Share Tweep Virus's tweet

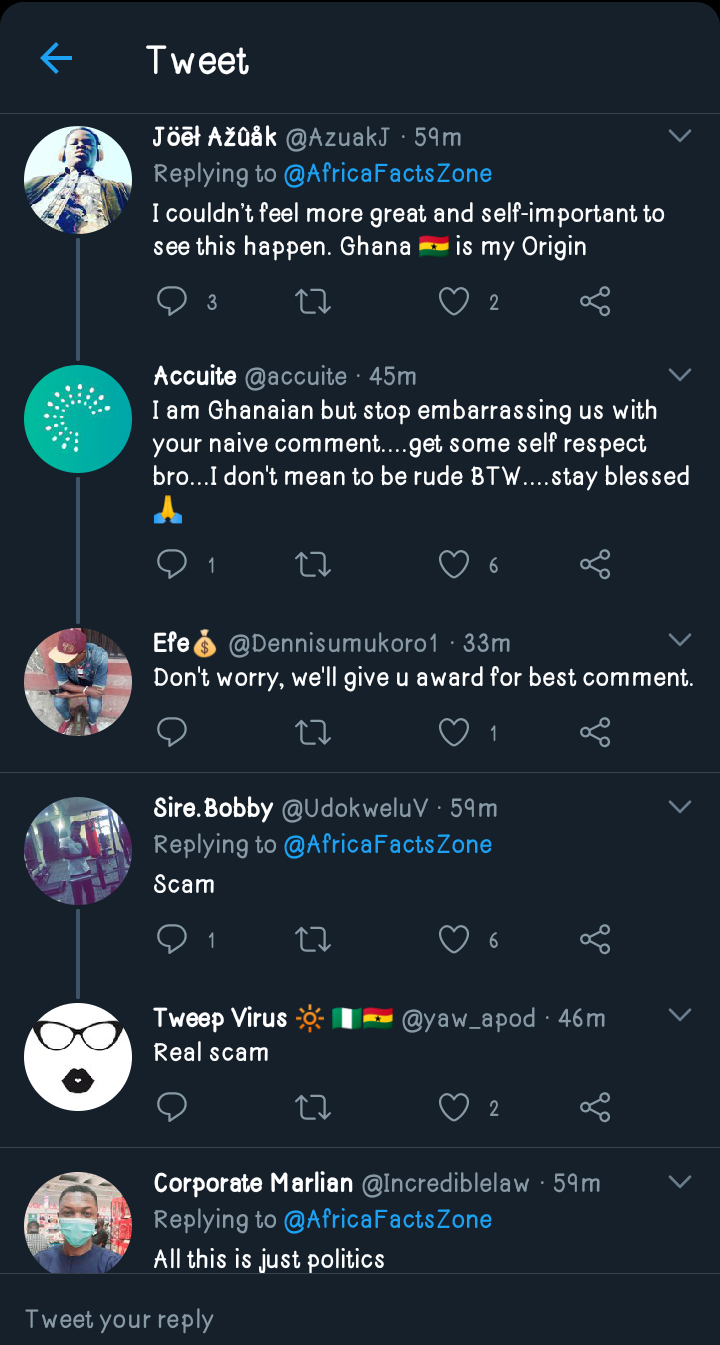(595, 1107)
